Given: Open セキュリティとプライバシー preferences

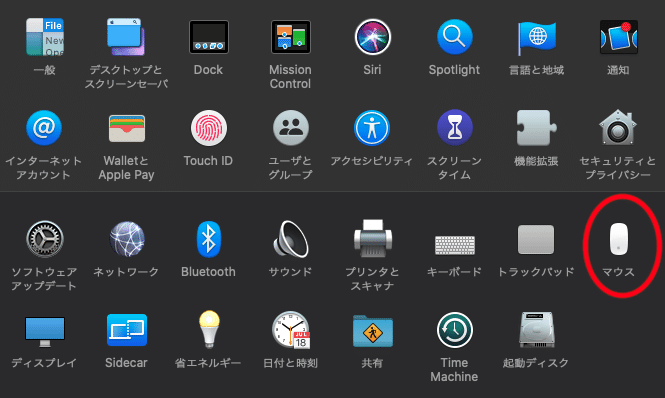Looking at the screenshot, I should coord(618,127).
